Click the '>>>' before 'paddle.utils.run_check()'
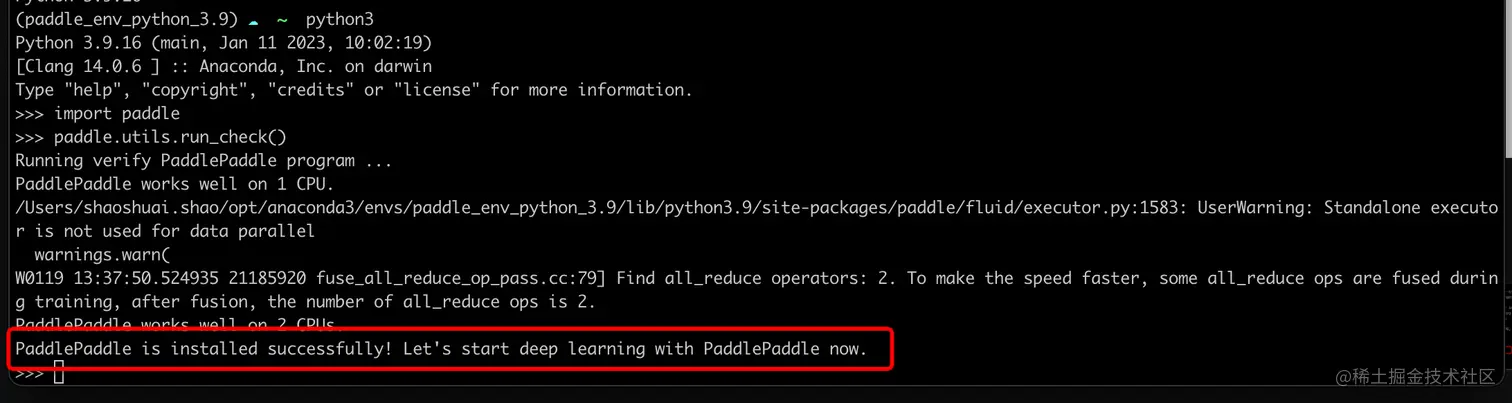The height and width of the screenshot is (403, 1512). coord(30,137)
